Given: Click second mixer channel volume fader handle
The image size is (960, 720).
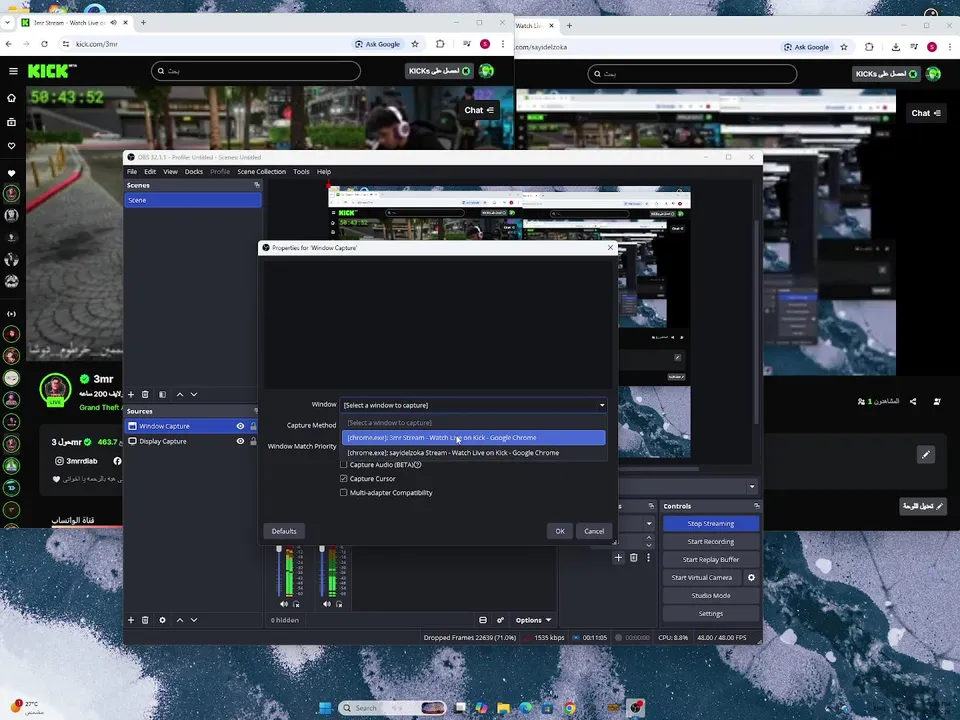Looking at the screenshot, I should pos(322,549).
